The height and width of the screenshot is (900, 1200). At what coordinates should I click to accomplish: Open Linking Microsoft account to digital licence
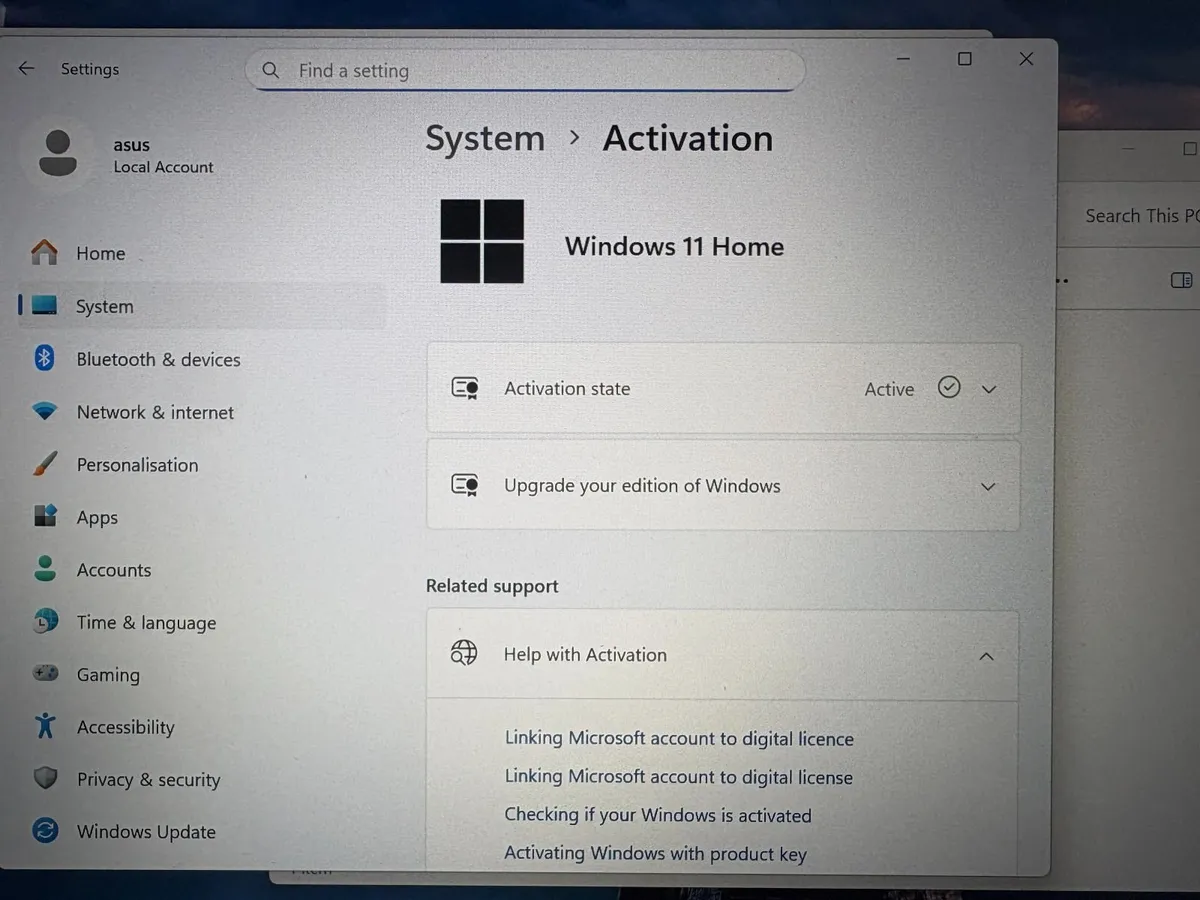(679, 739)
